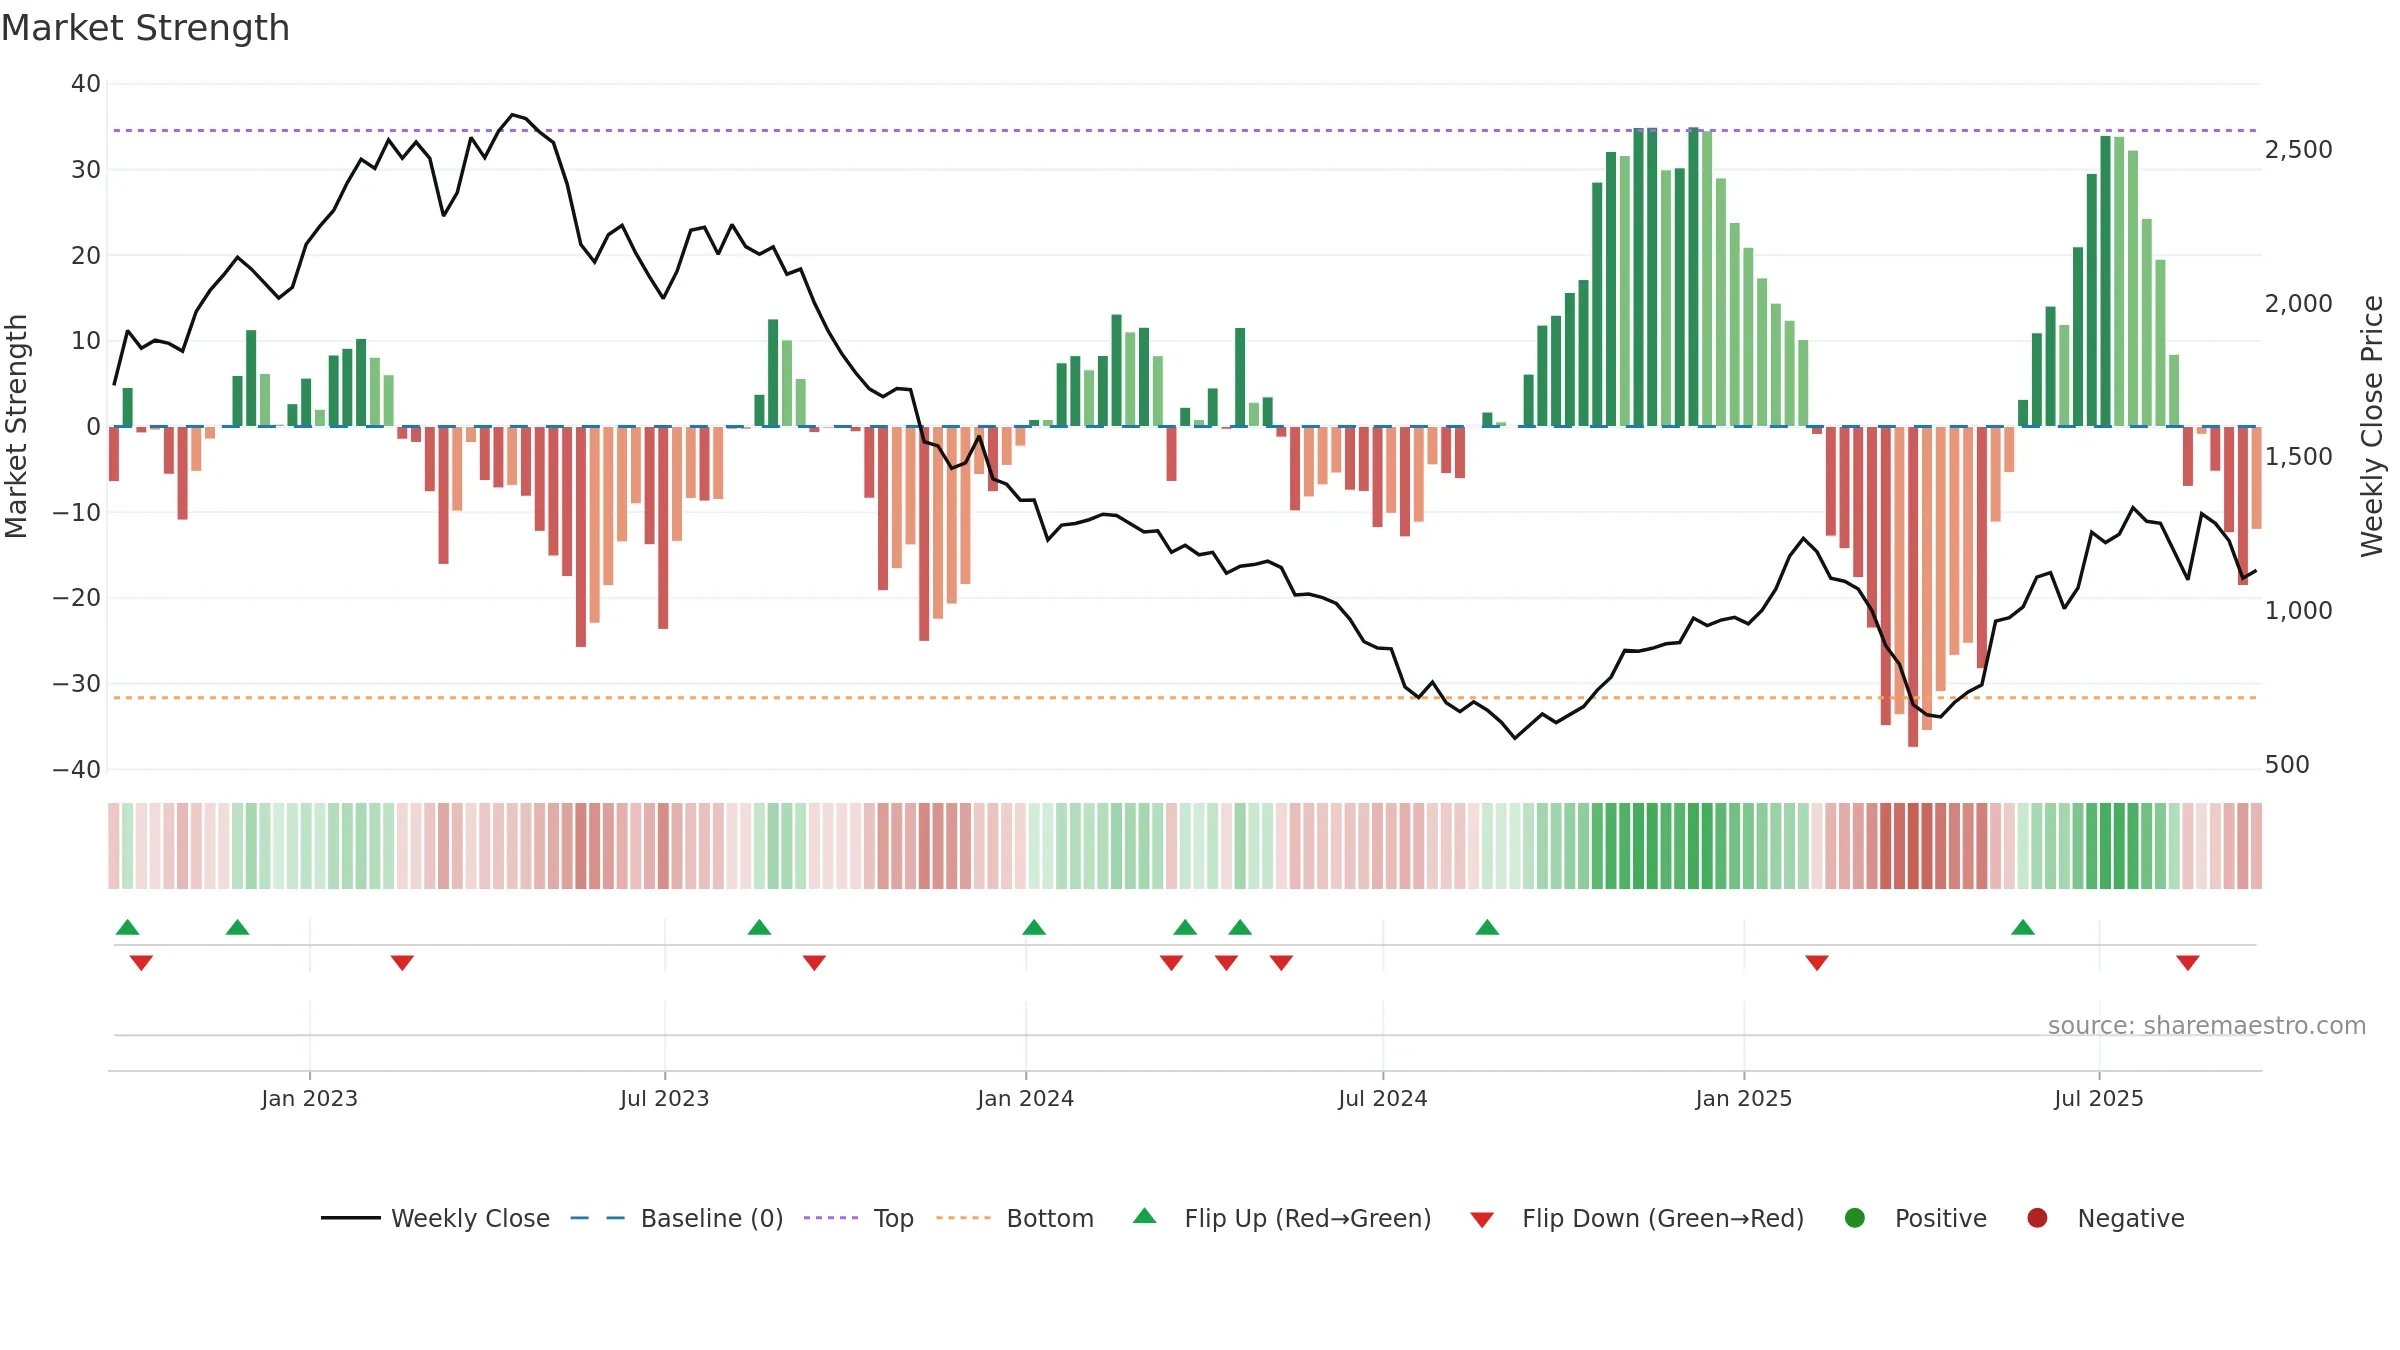Click the Market Strength chart title
The width and height of the screenshot is (2400, 1350).
pyautogui.click(x=145, y=28)
